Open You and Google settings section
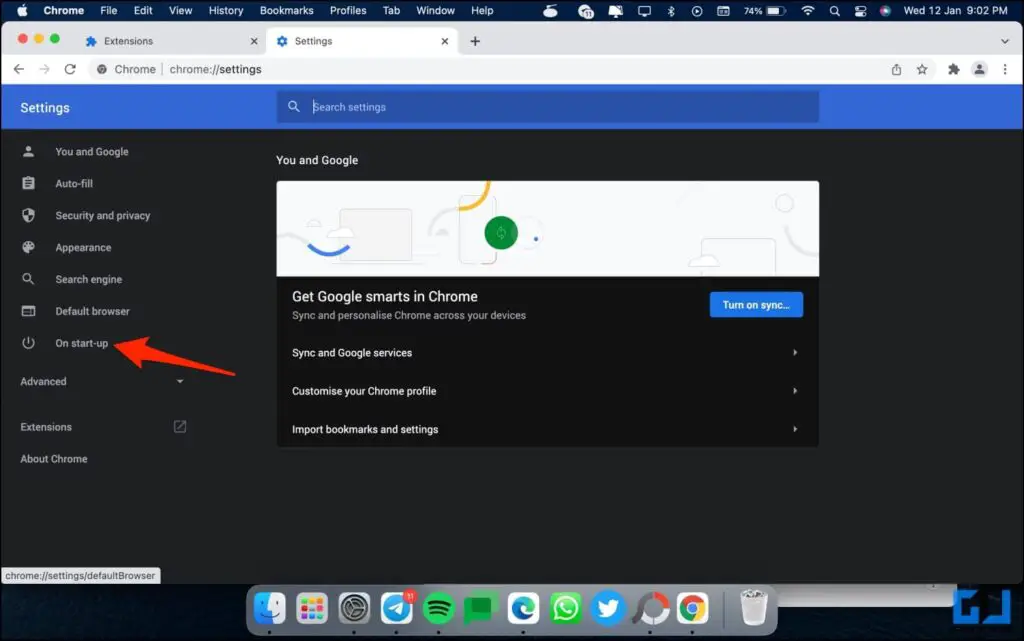The image size is (1024, 641). (91, 151)
